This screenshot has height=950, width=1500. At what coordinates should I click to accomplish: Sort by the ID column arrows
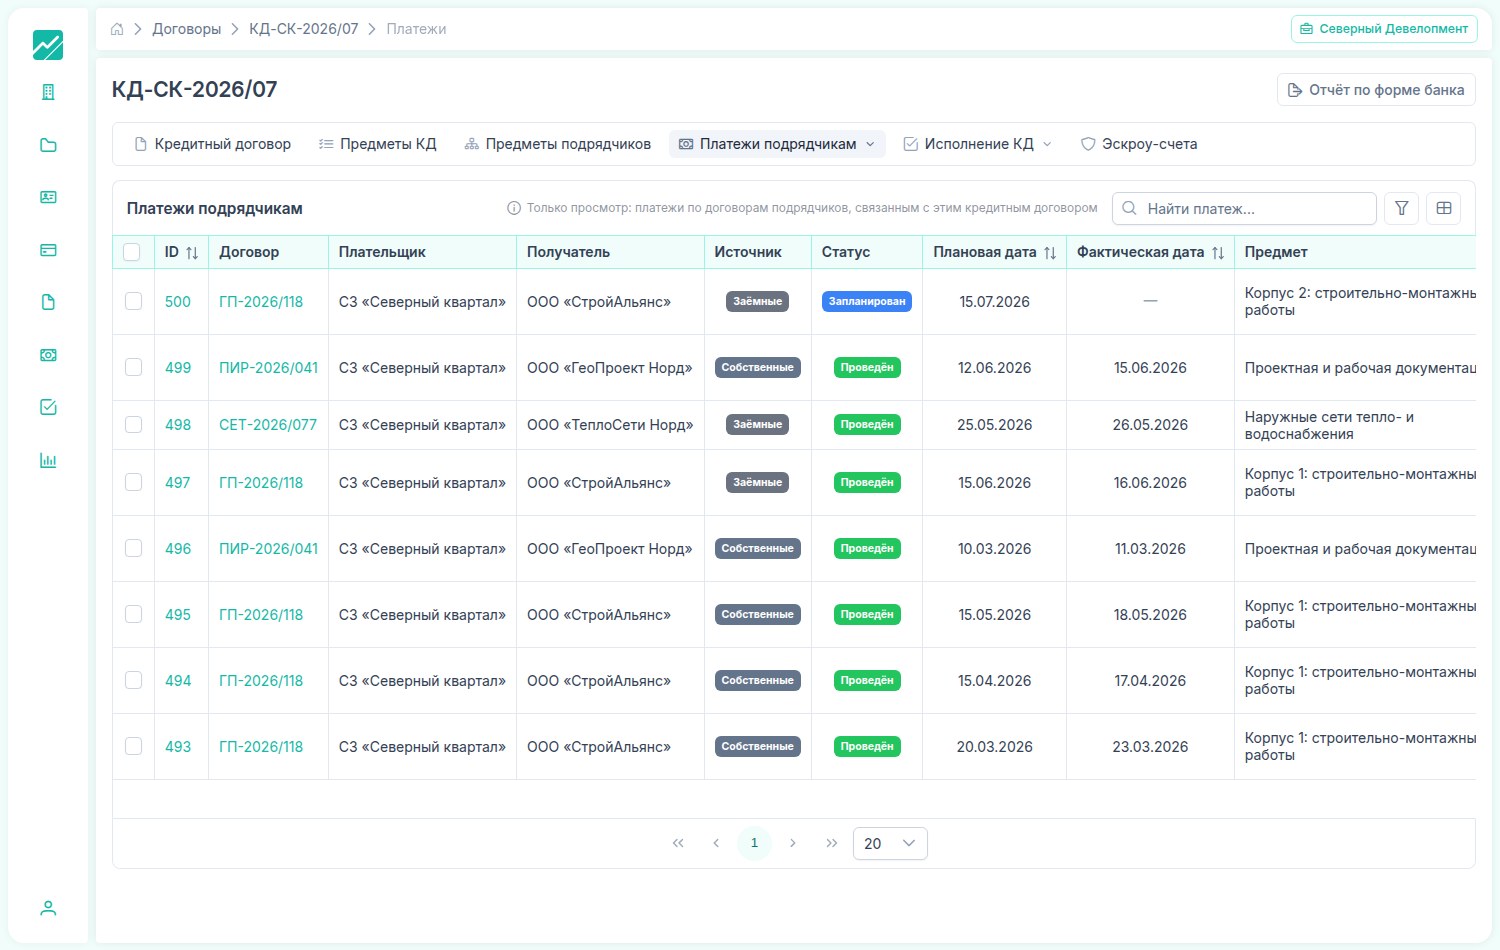[x=192, y=253]
